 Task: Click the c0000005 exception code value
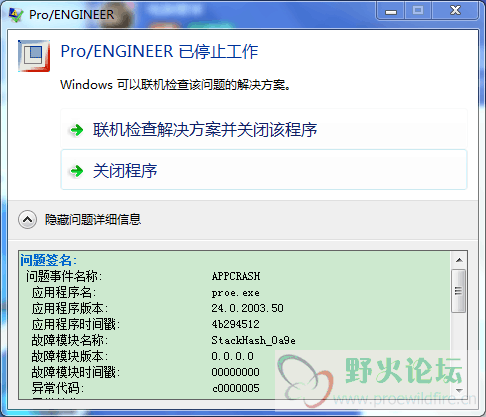click(236, 388)
